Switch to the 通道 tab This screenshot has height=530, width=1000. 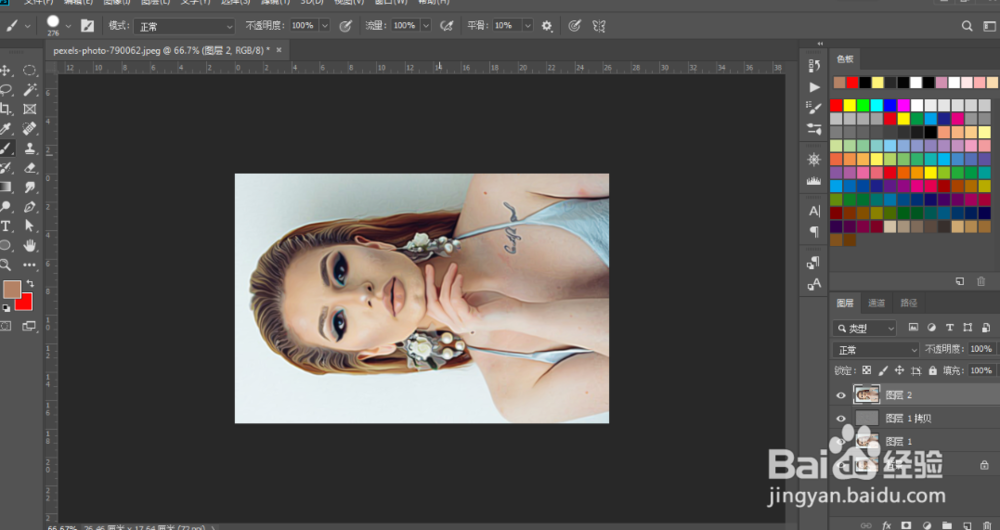876,303
